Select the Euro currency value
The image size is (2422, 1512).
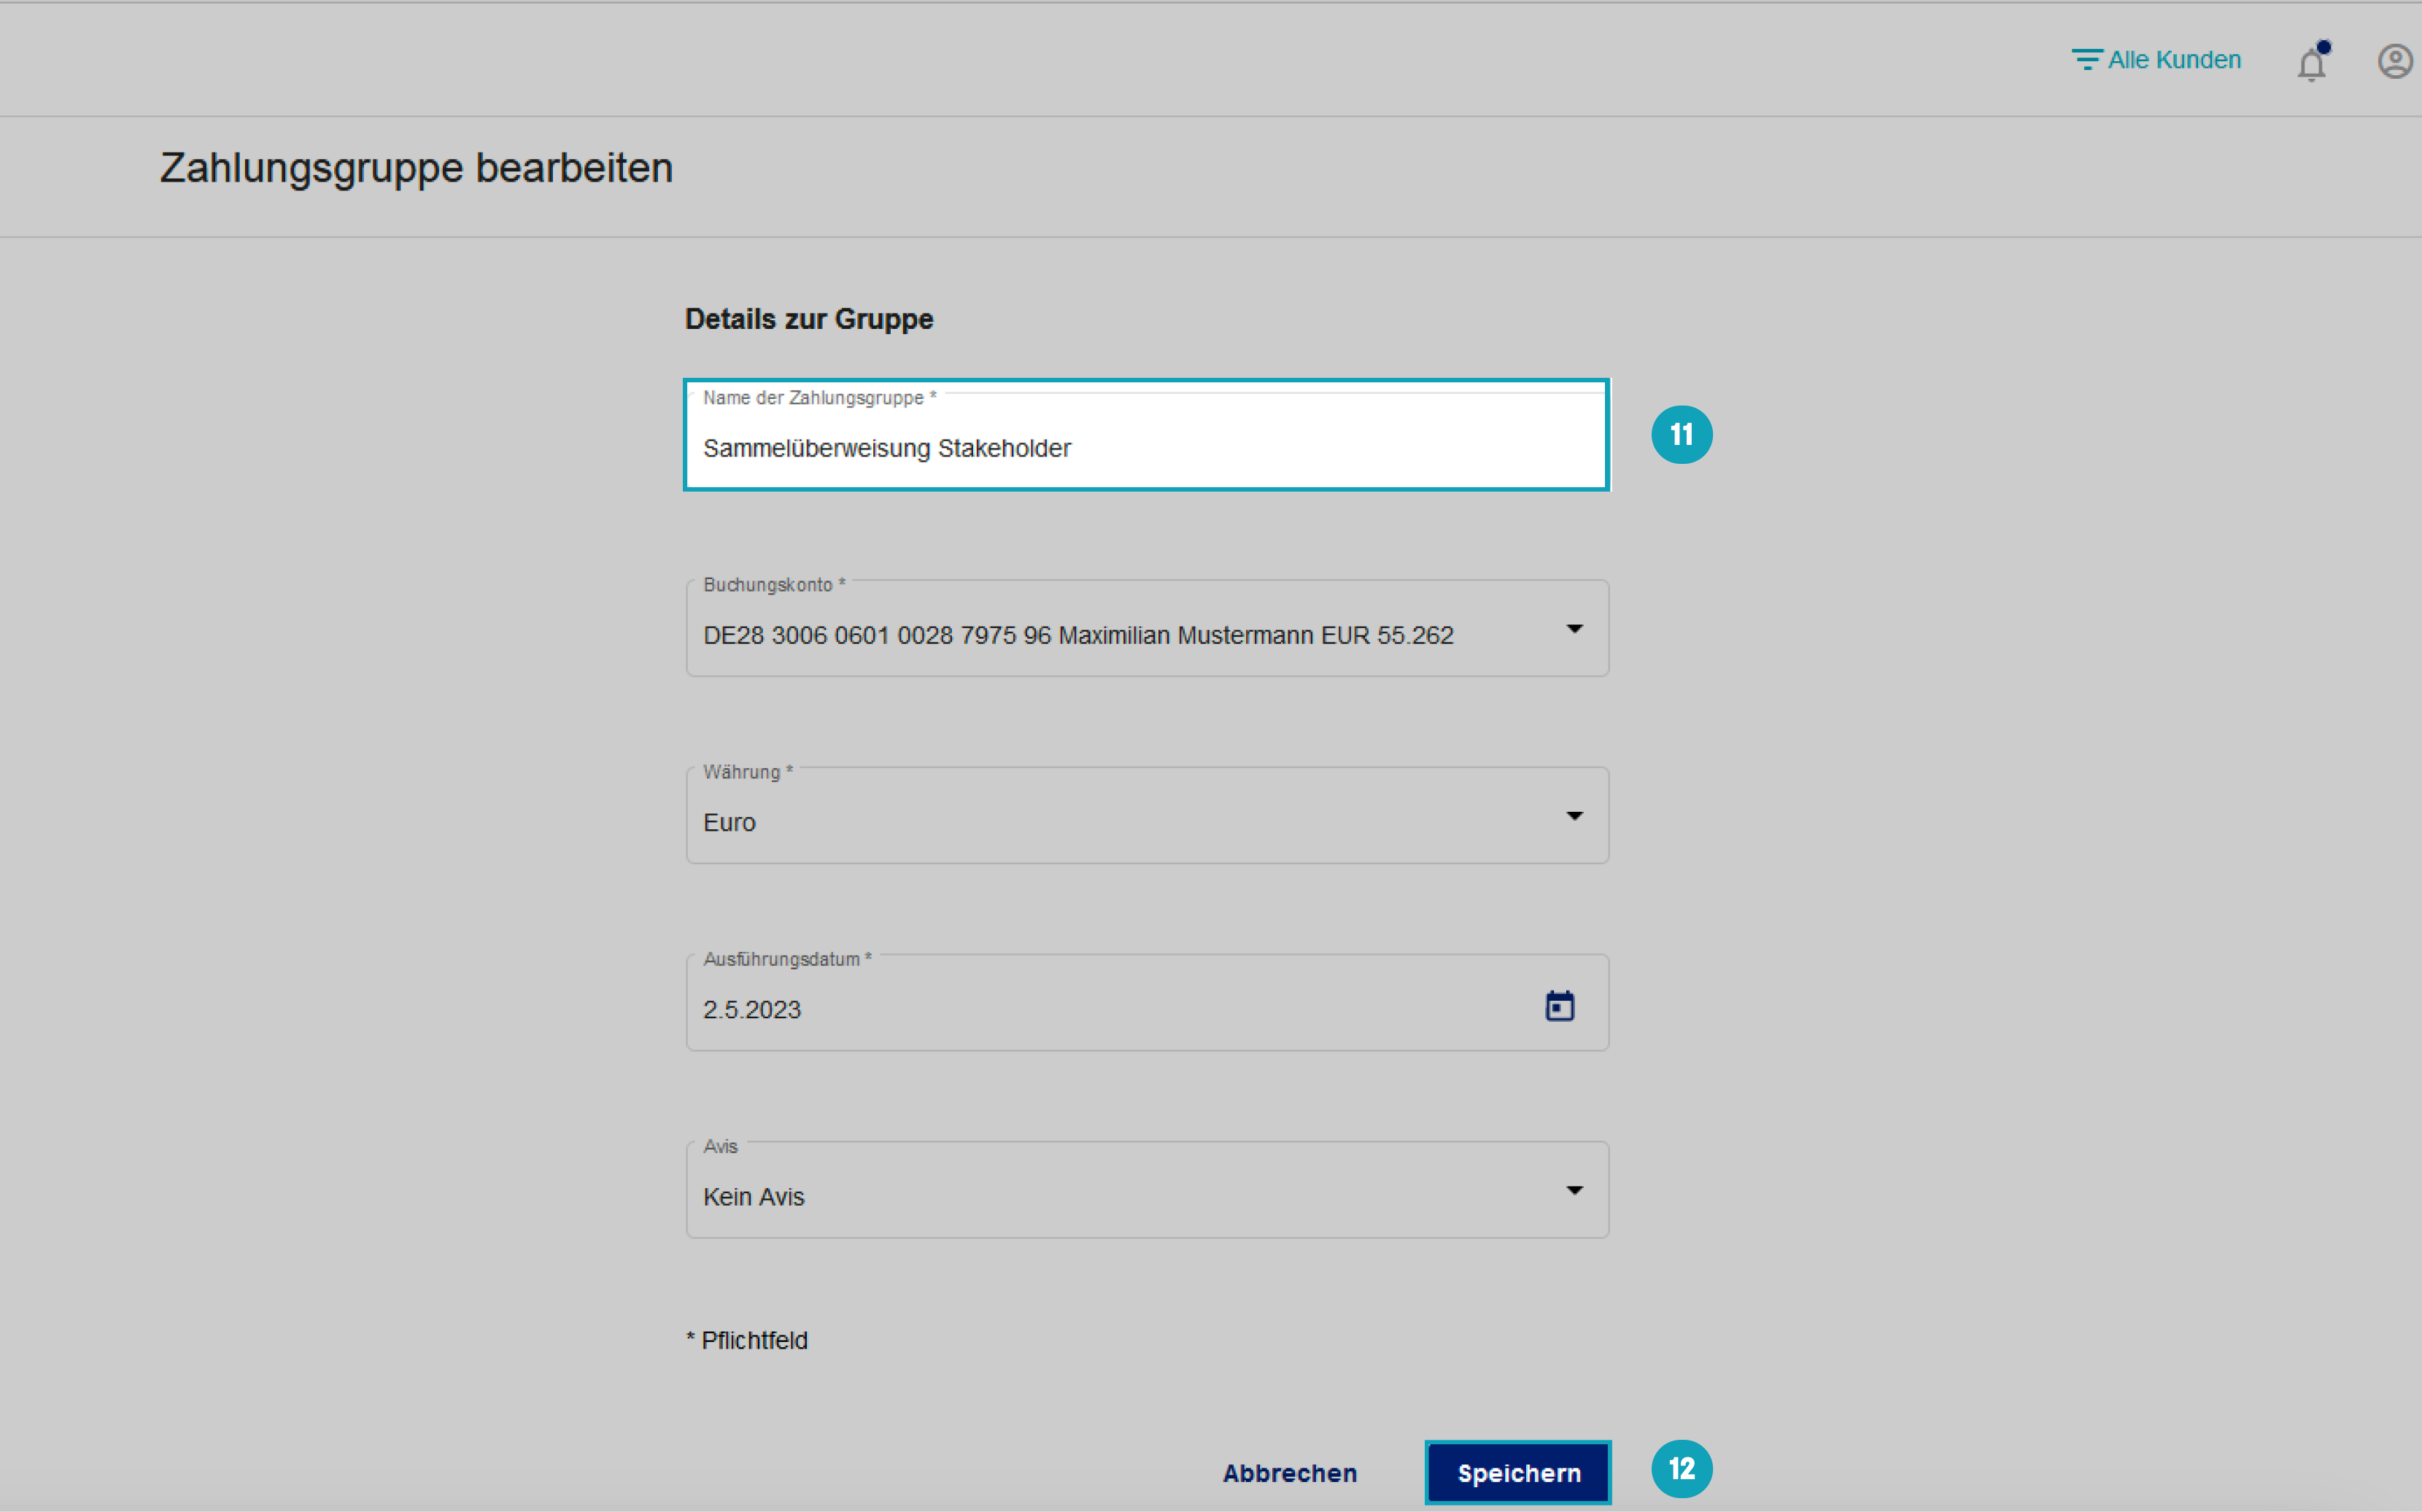(729, 822)
